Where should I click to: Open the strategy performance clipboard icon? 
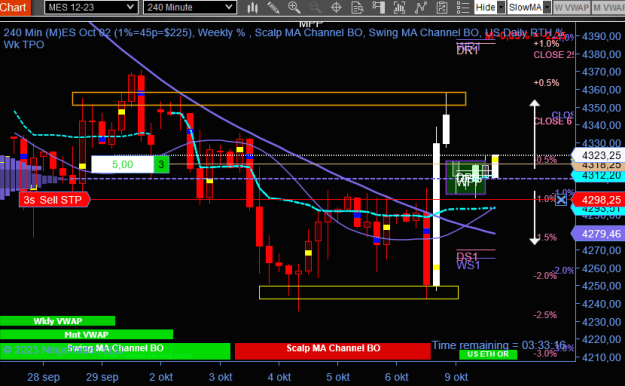(x=442, y=7)
